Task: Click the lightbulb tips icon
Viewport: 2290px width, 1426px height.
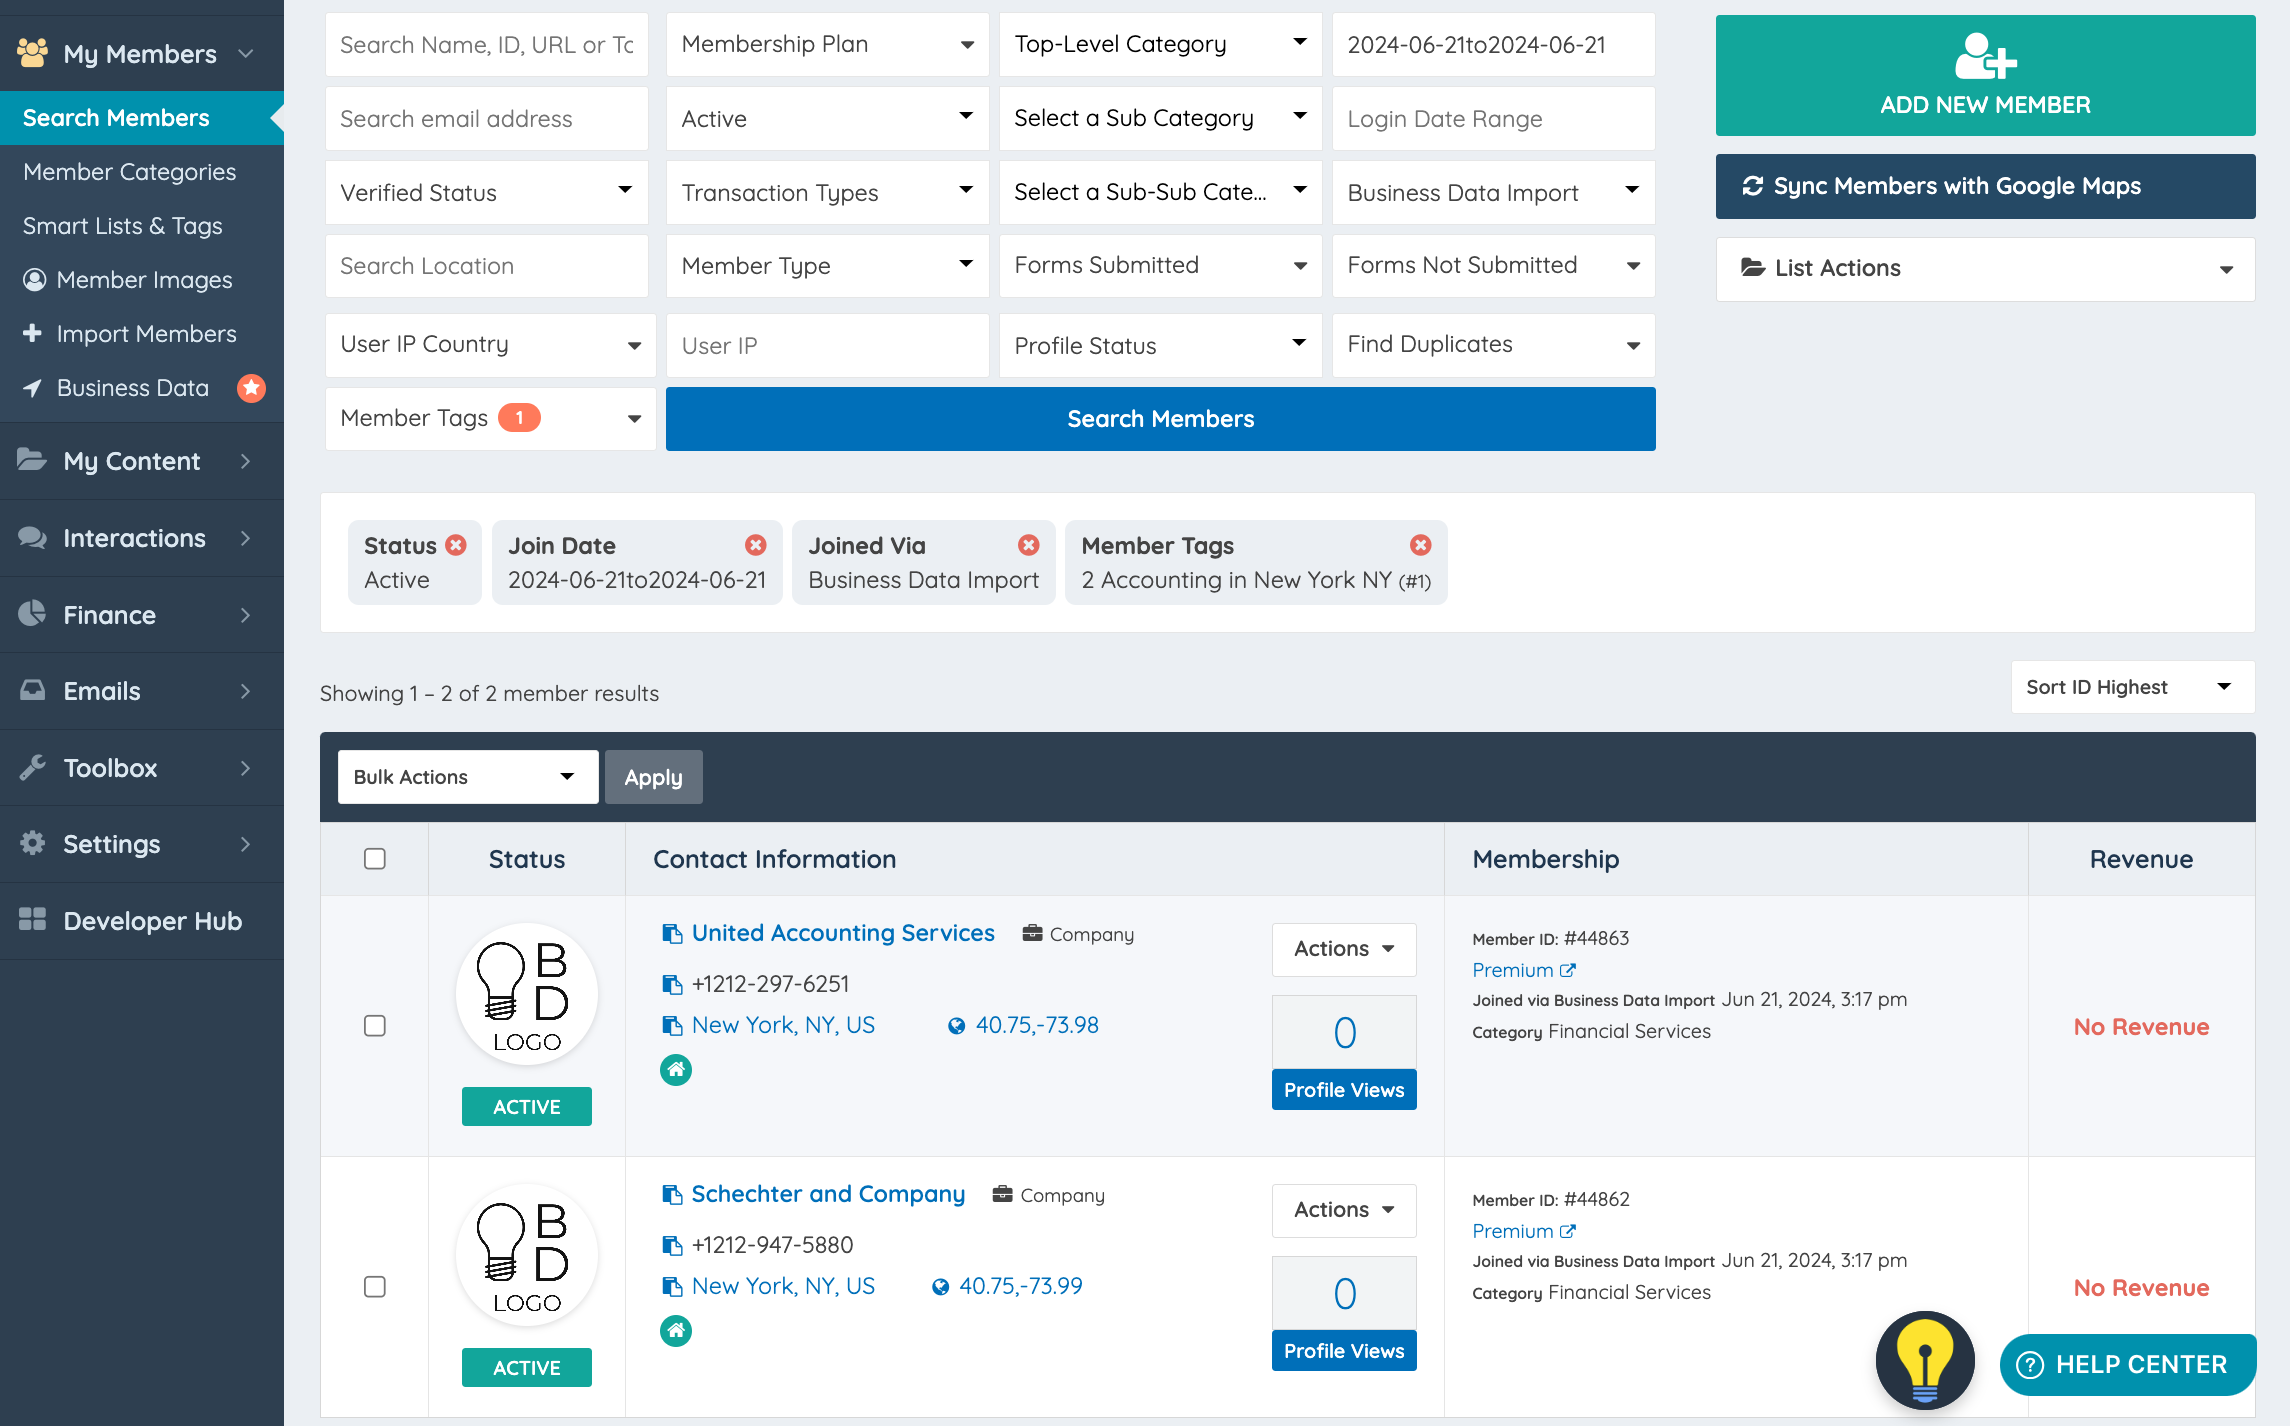Action: tap(1924, 1360)
